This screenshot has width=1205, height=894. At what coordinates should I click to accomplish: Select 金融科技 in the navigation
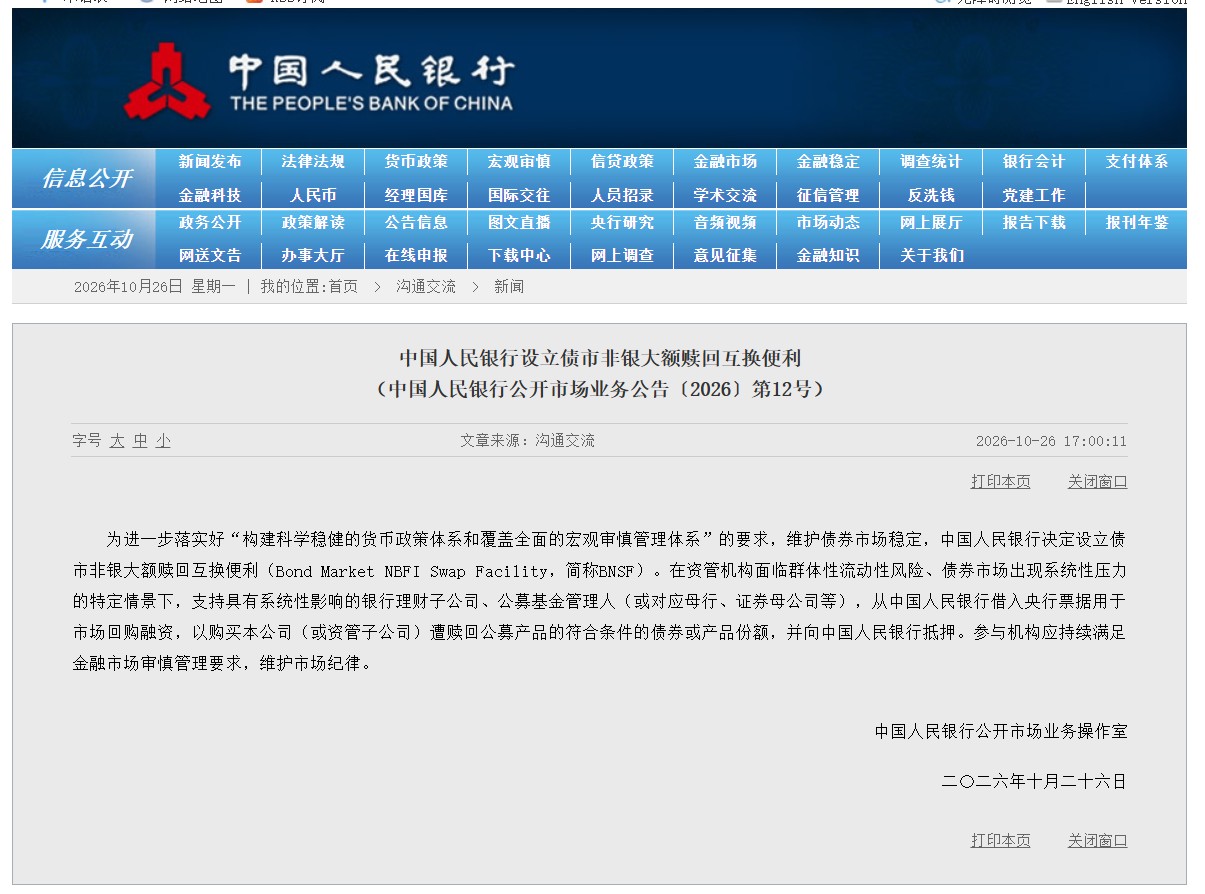[210, 195]
